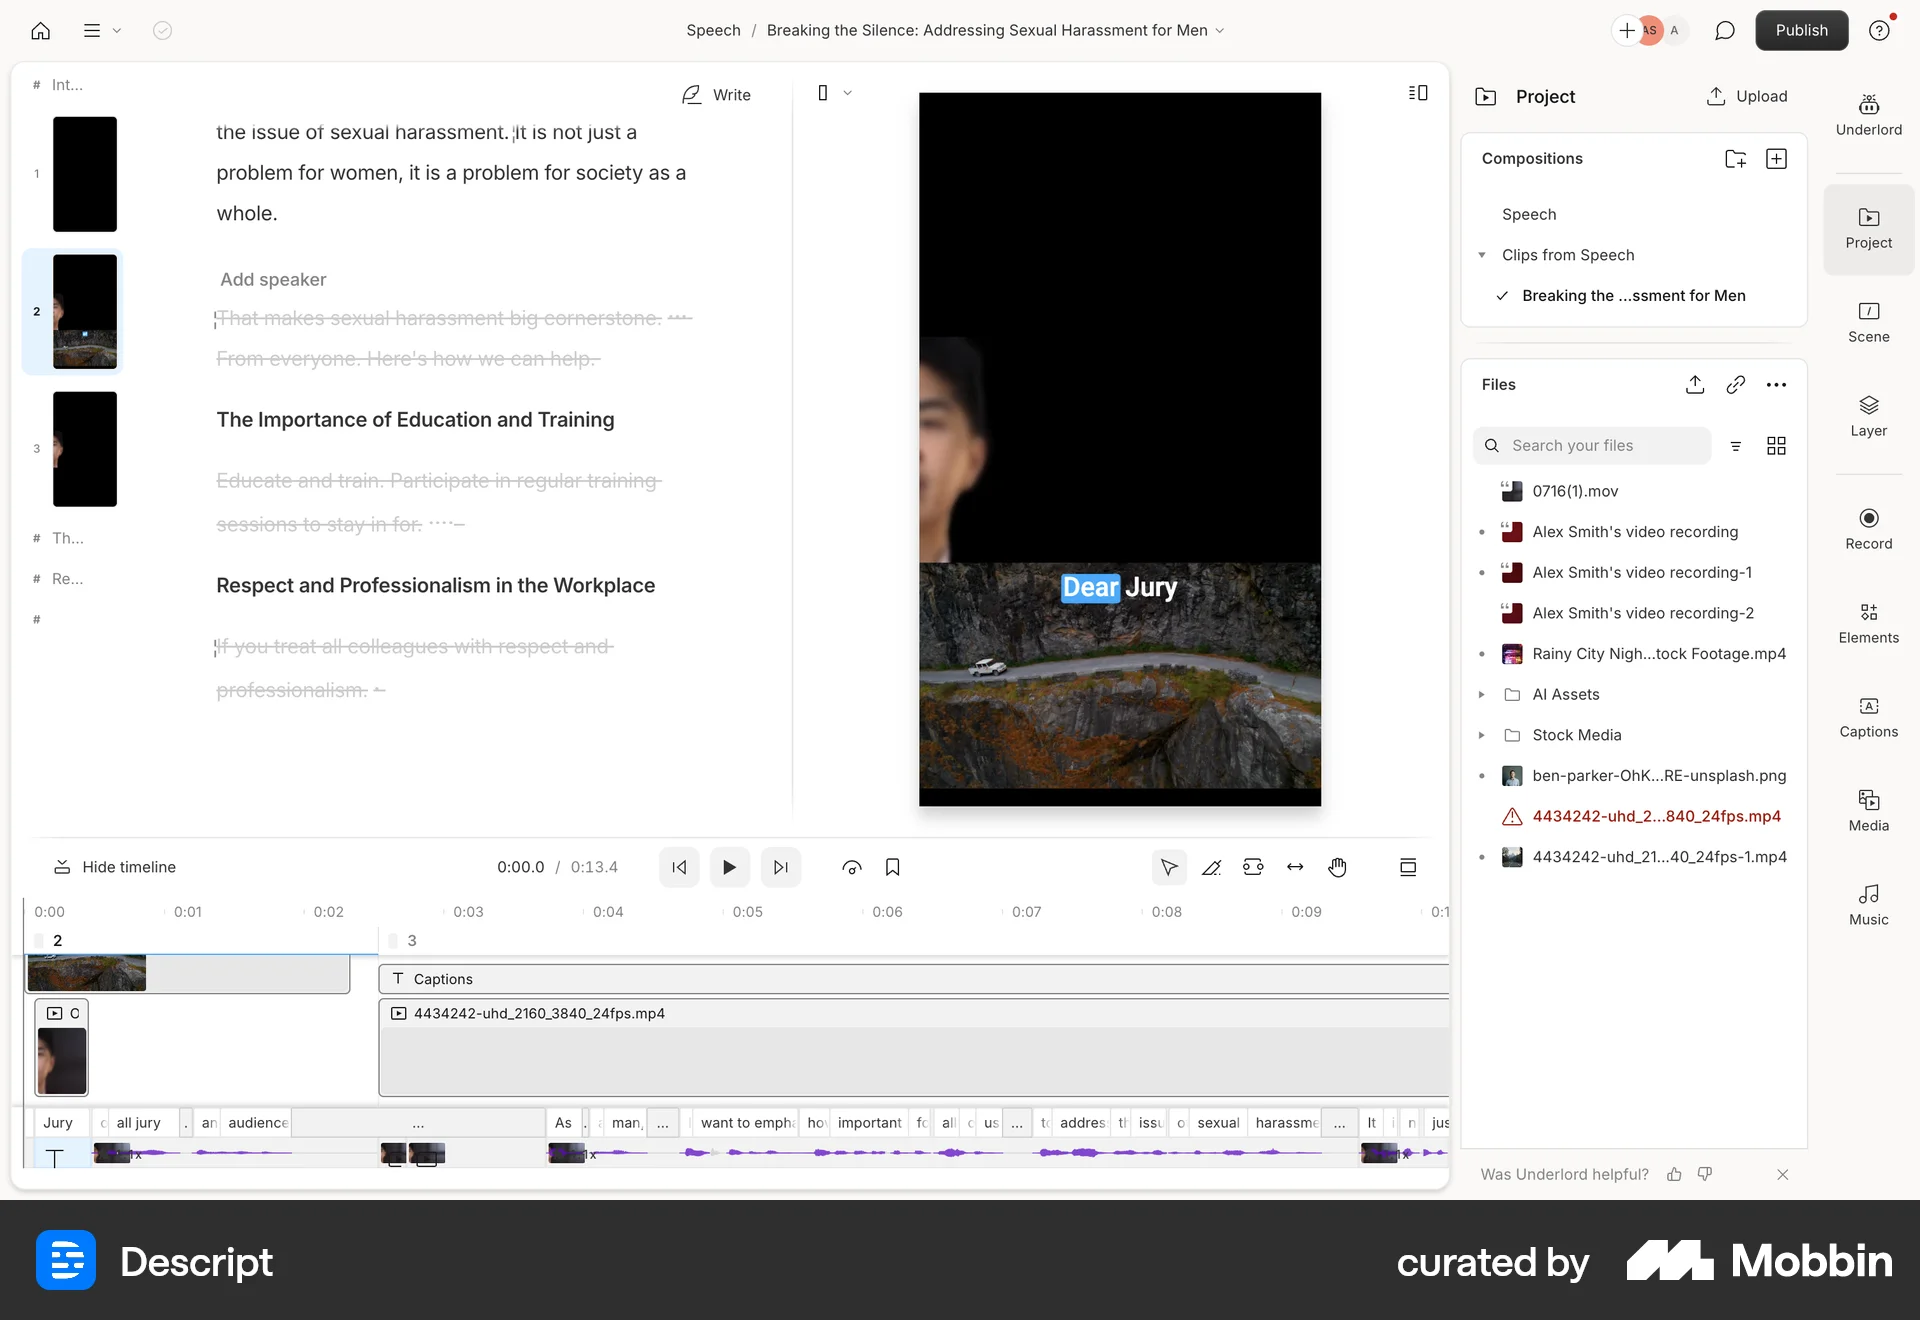Screen dimensions: 1920x1320
Task: Select the Speech composition in the Project panel
Action: click(x=1528, y=214)
